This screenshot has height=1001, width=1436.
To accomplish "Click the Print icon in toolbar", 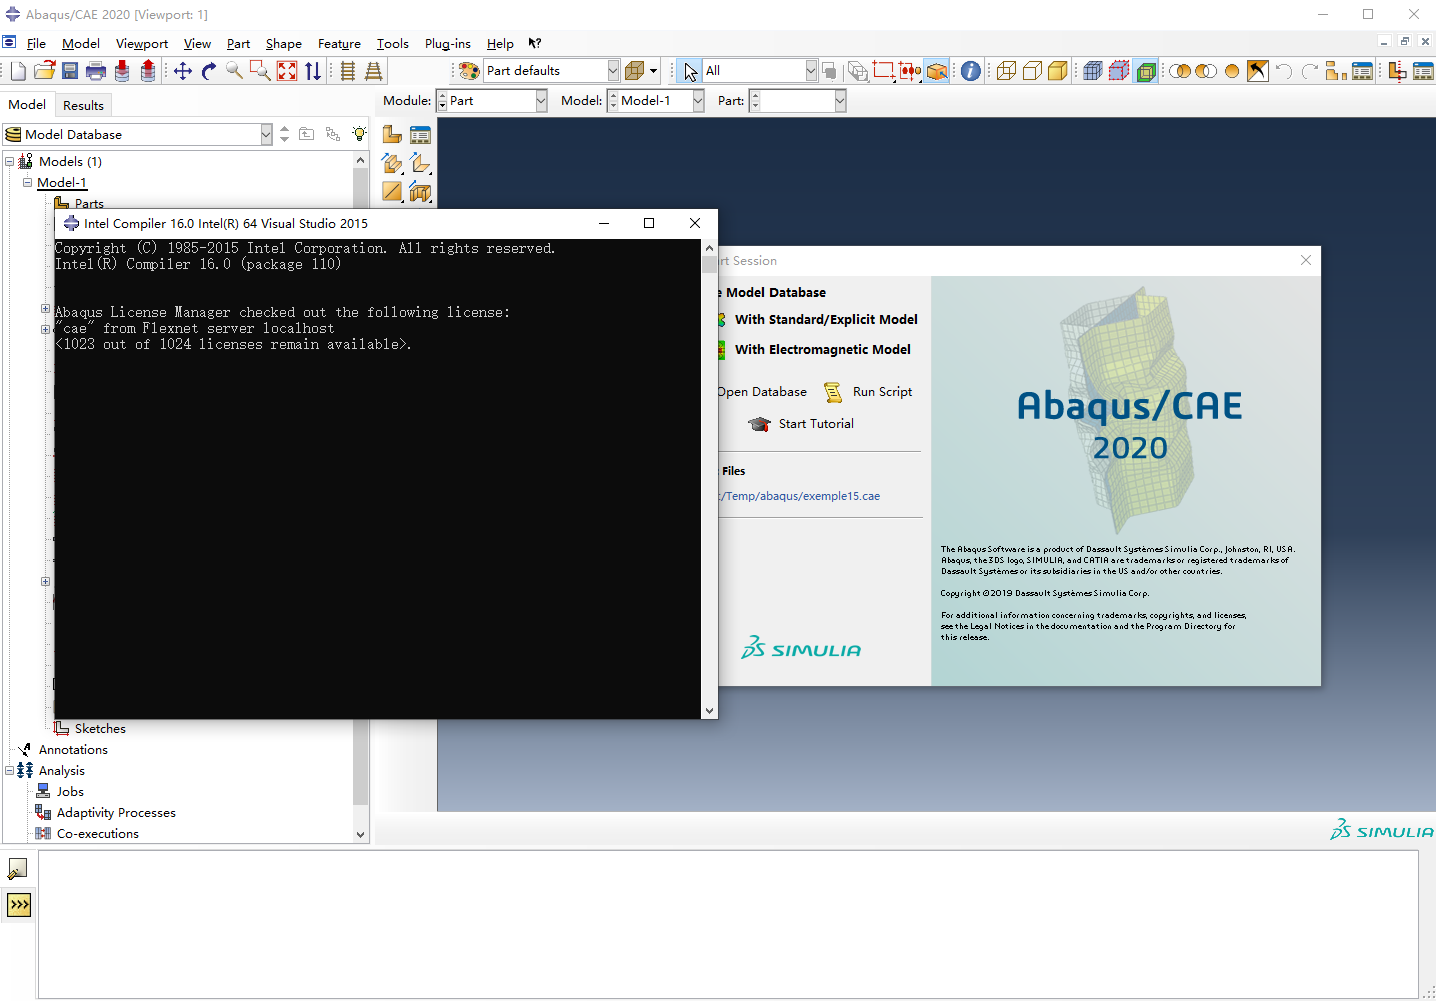I will 96,71.
